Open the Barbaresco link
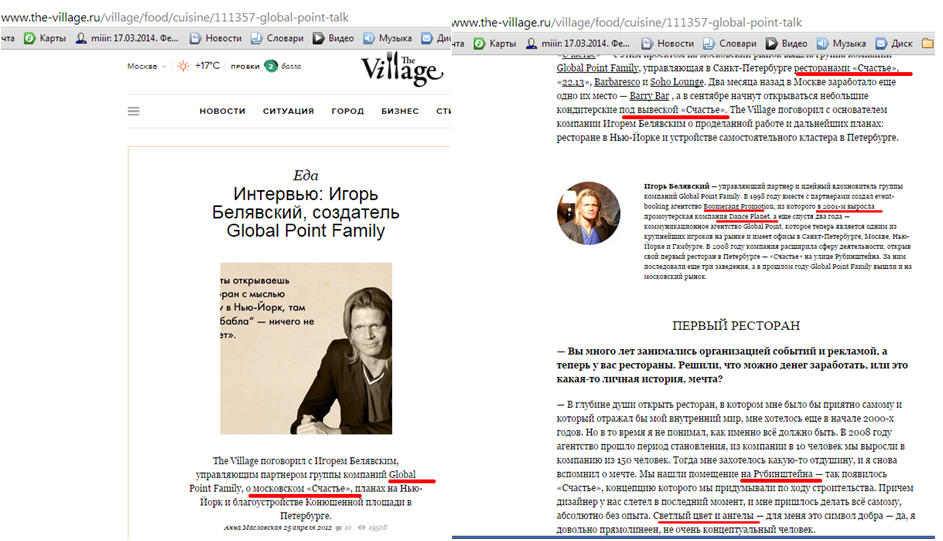 click(617, 82)
